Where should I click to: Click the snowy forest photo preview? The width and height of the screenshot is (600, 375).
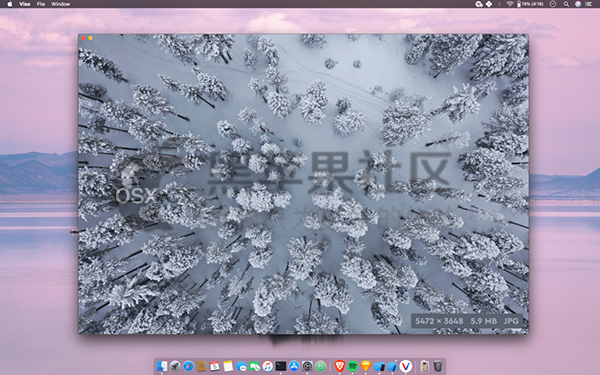click(303, 184)
